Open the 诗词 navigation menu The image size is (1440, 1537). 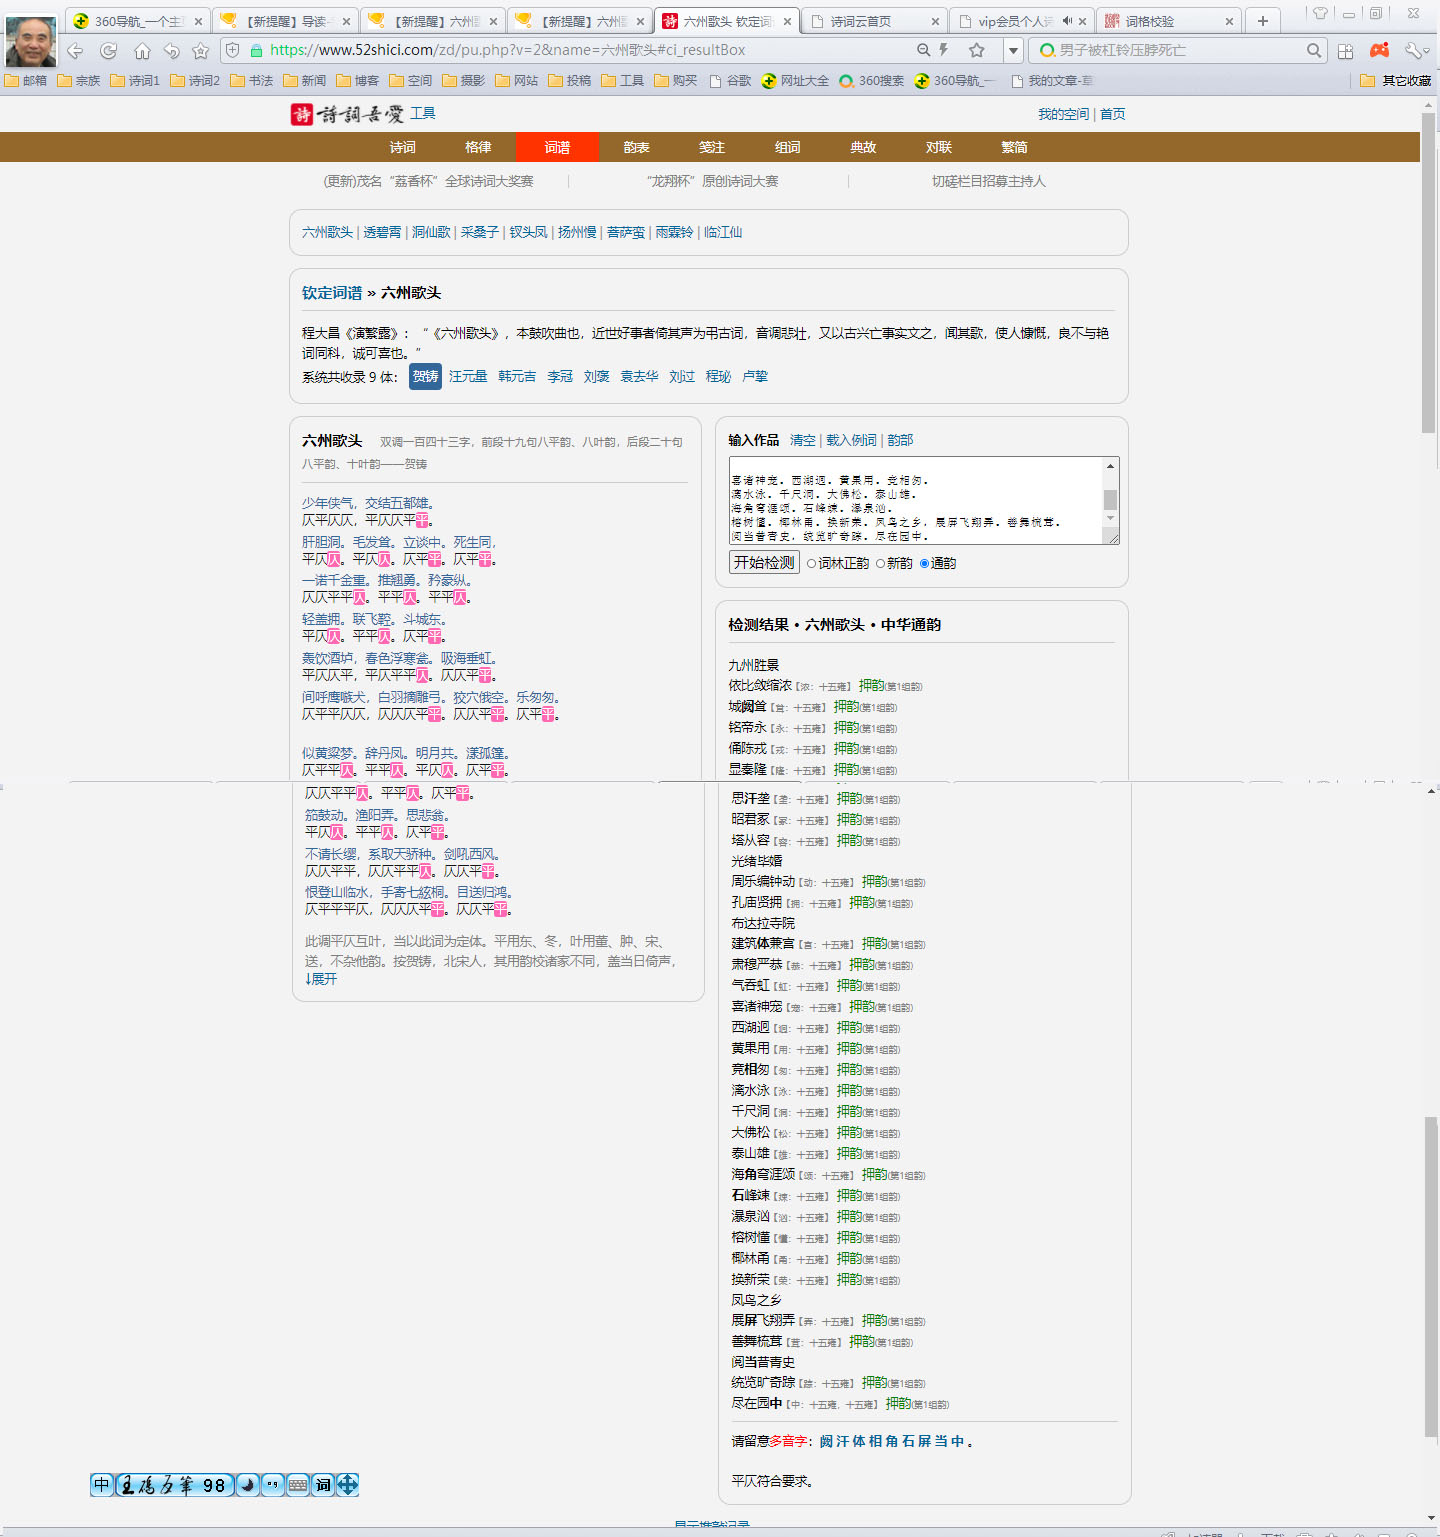coord(403,147)
